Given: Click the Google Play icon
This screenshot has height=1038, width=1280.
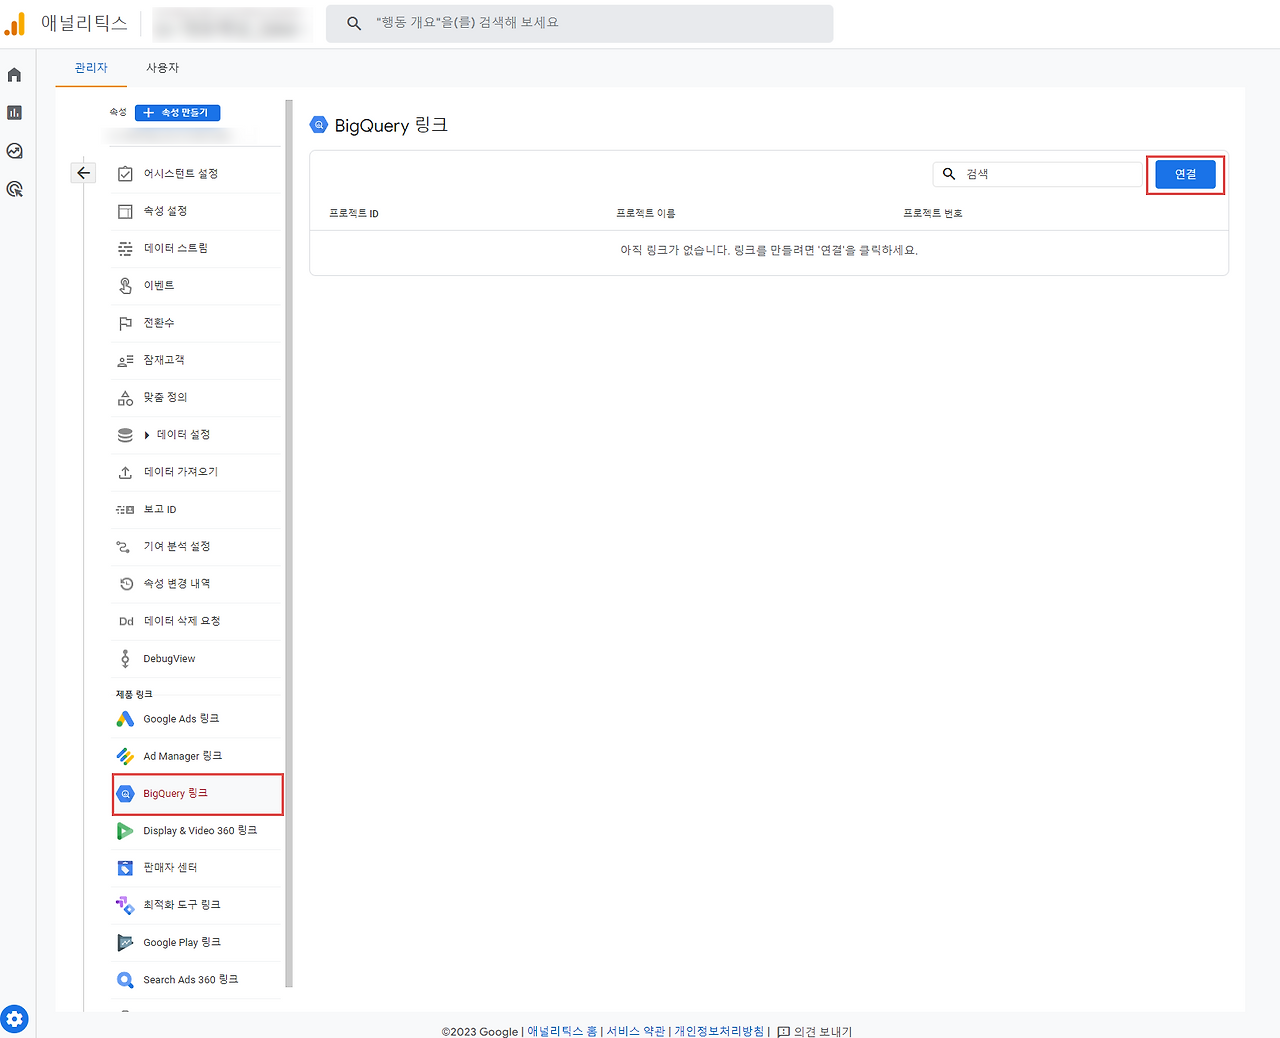Looking at the screenshot, I should pyautogui.click(x=125, y=943).
